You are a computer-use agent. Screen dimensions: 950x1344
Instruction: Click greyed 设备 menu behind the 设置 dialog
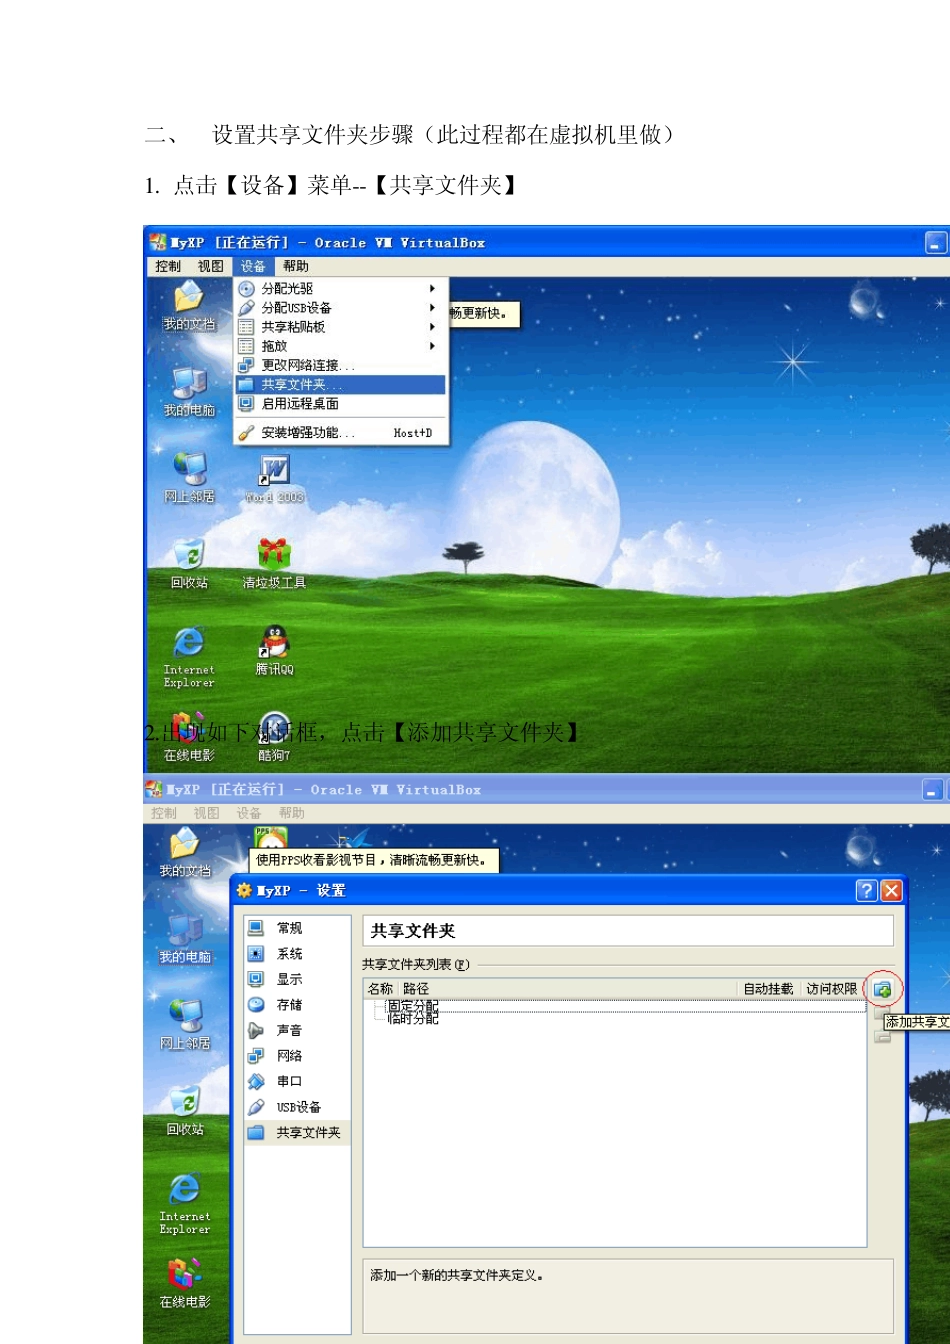click(x=249, y=813)
